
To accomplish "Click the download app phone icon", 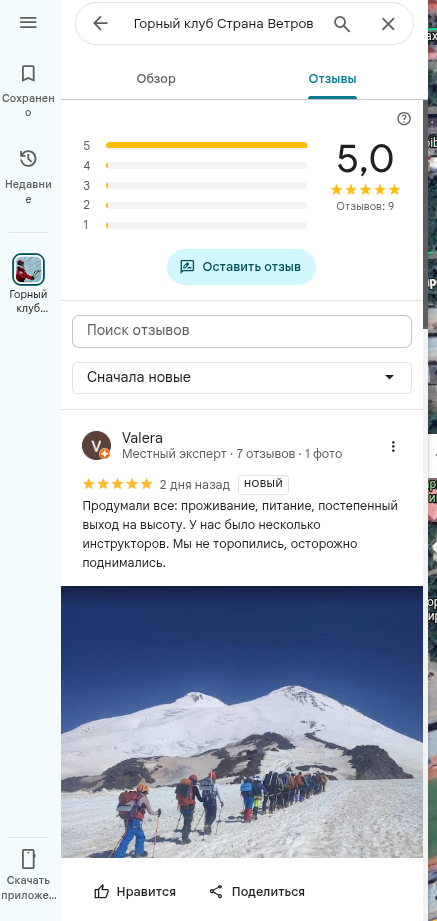I will (28, 858).
